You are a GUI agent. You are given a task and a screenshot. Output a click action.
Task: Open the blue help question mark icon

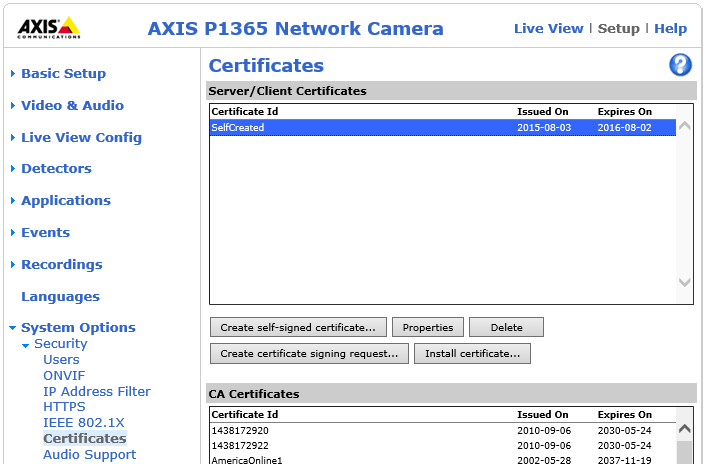pos(680,66)
